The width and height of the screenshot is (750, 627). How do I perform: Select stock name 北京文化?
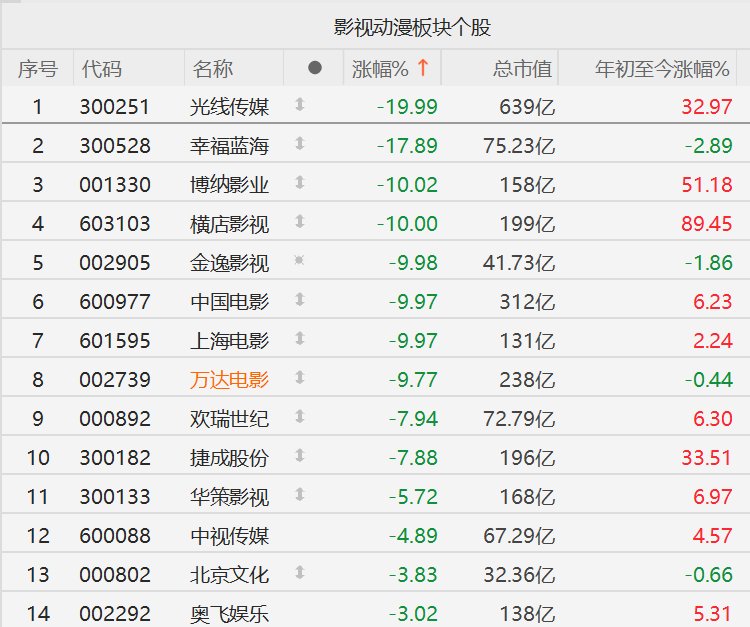coord(230,575)
